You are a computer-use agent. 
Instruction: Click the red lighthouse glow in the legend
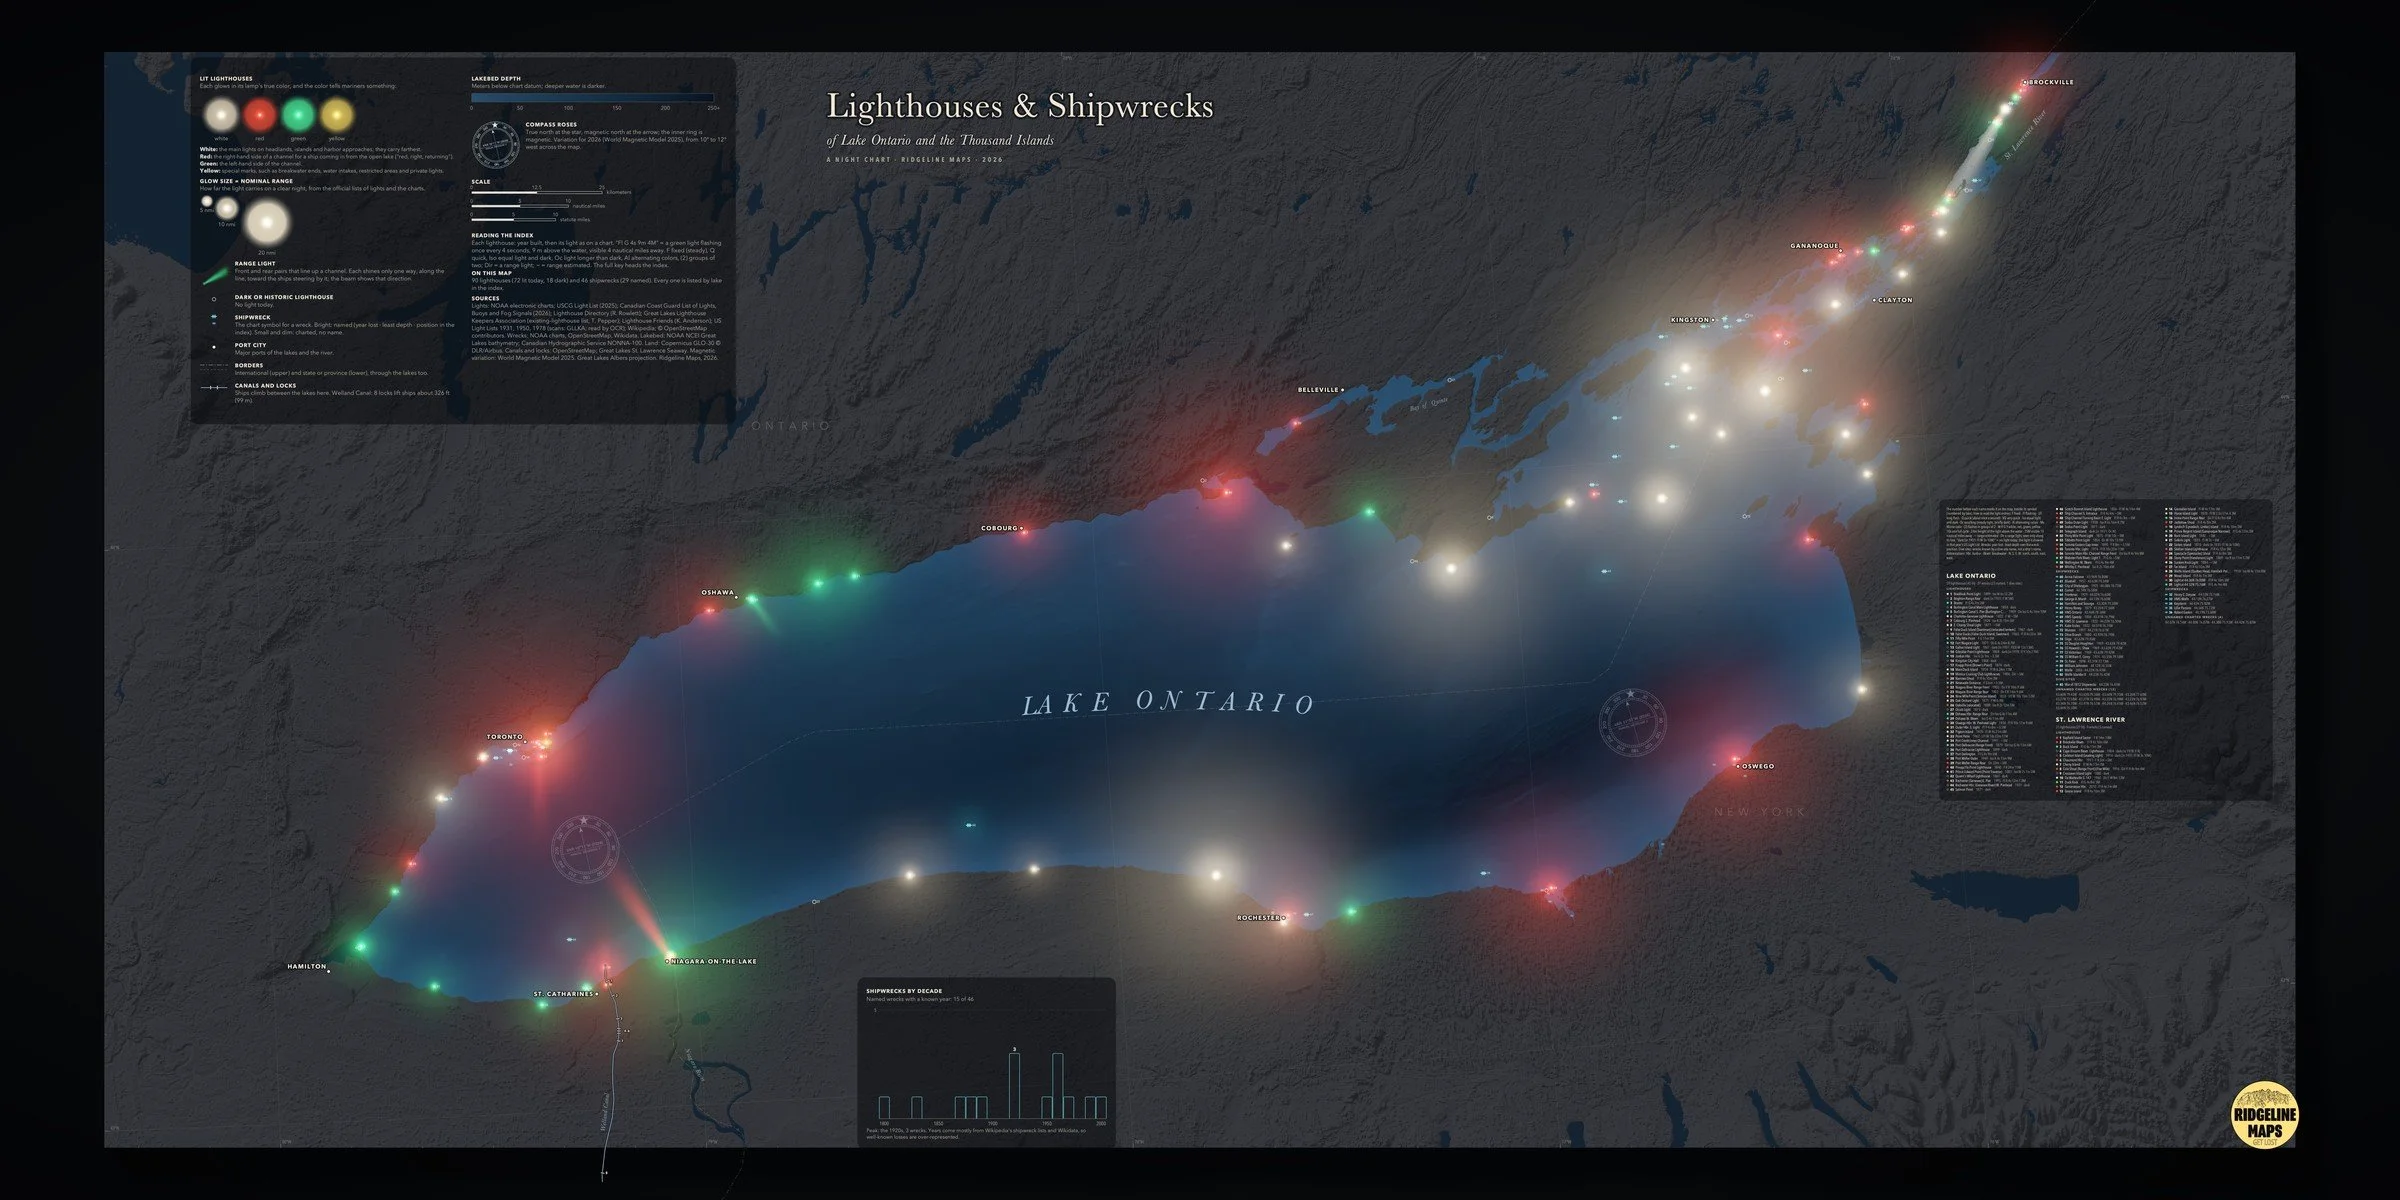260,114
